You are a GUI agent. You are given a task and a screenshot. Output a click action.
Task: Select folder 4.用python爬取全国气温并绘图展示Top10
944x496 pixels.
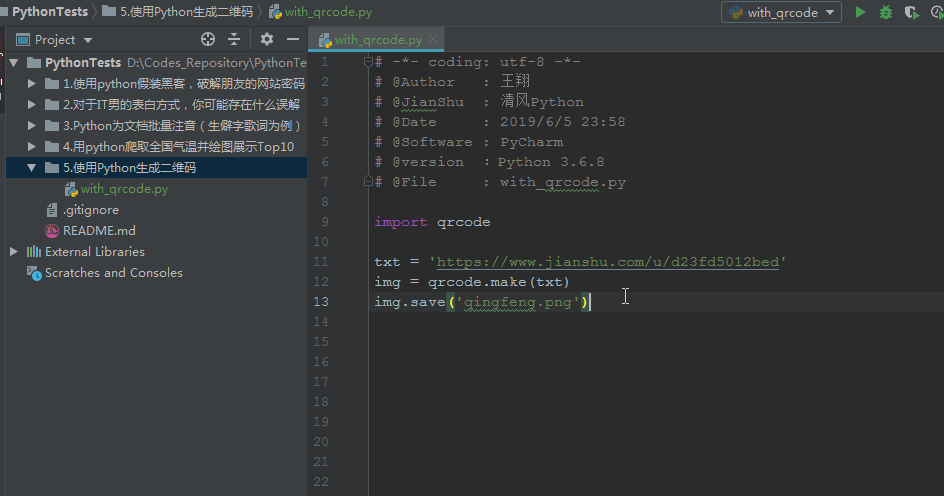[178, 146]
